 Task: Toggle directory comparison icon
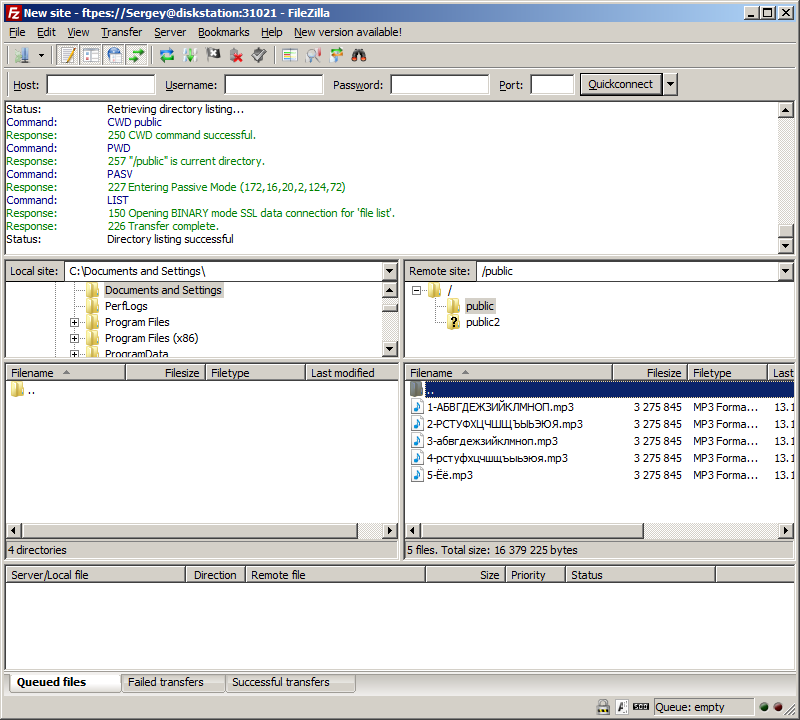click(x=313, y=55)
